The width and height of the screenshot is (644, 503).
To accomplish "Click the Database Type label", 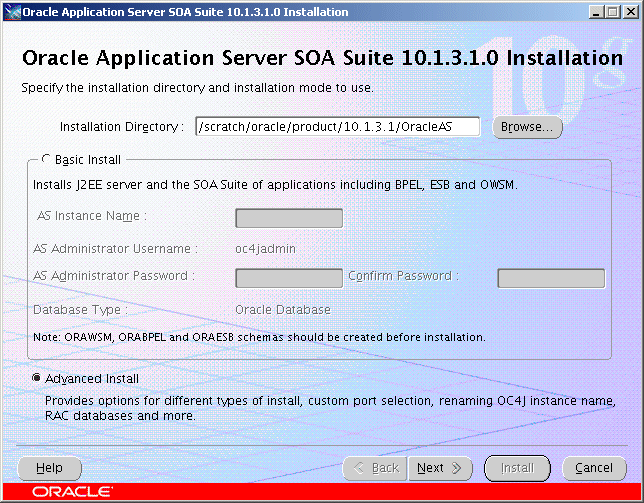I will pyautogui.click(x=80, y=310).
